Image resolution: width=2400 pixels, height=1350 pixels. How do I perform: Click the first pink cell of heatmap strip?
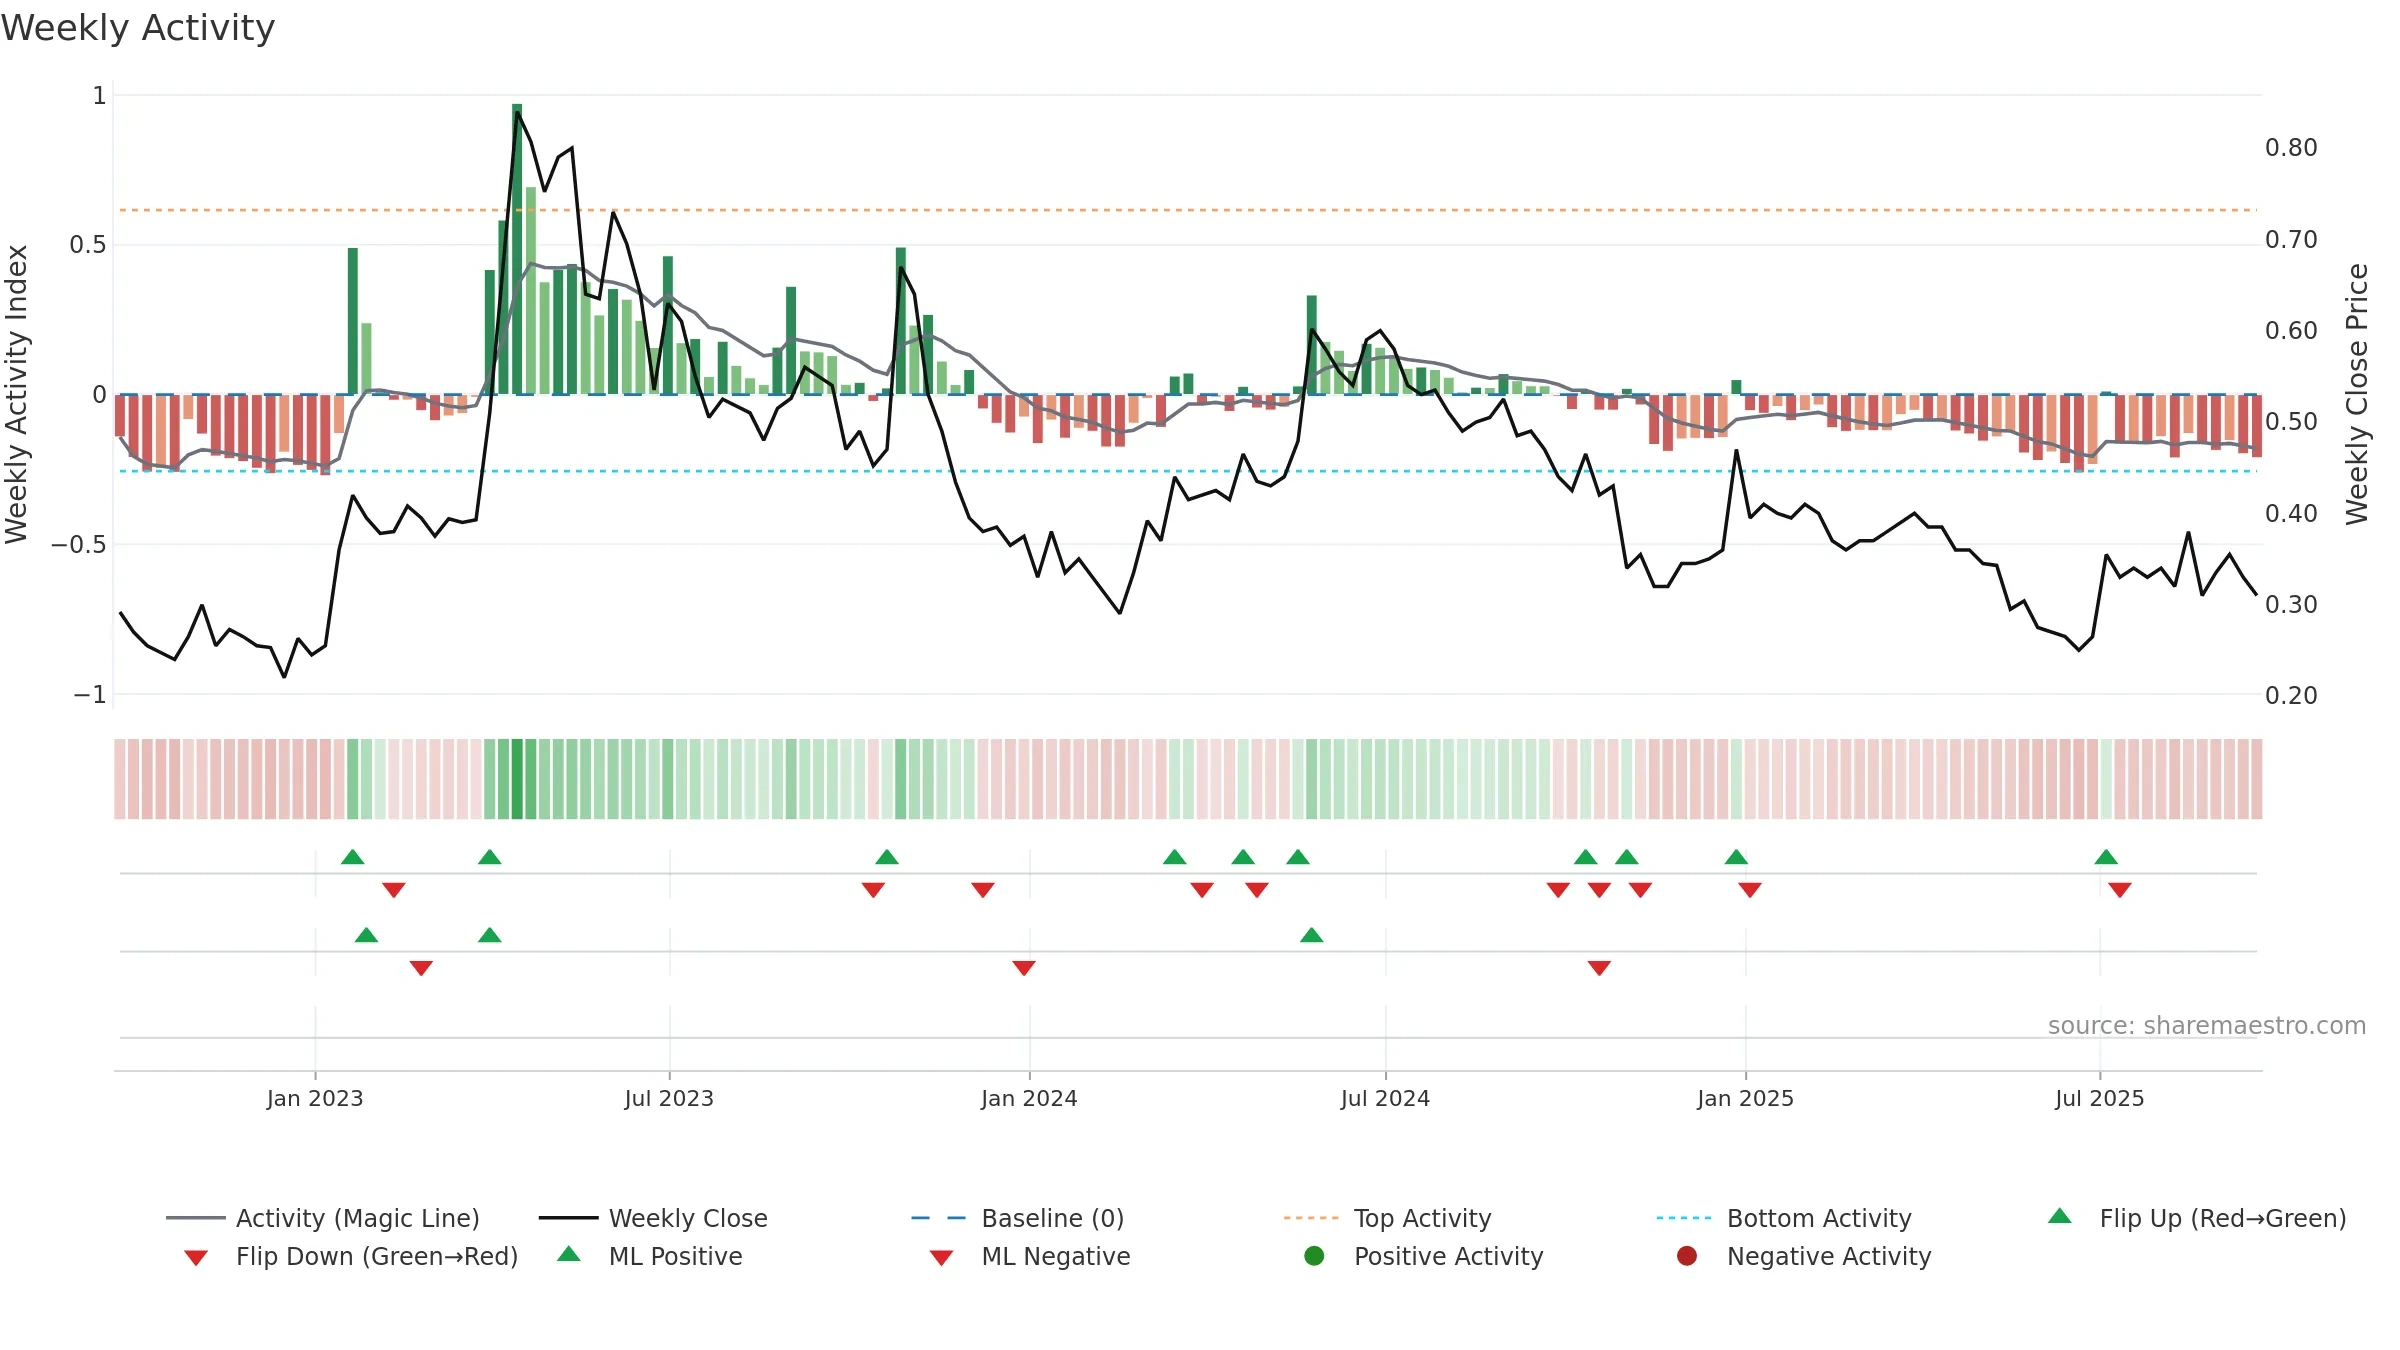point(120,779)
